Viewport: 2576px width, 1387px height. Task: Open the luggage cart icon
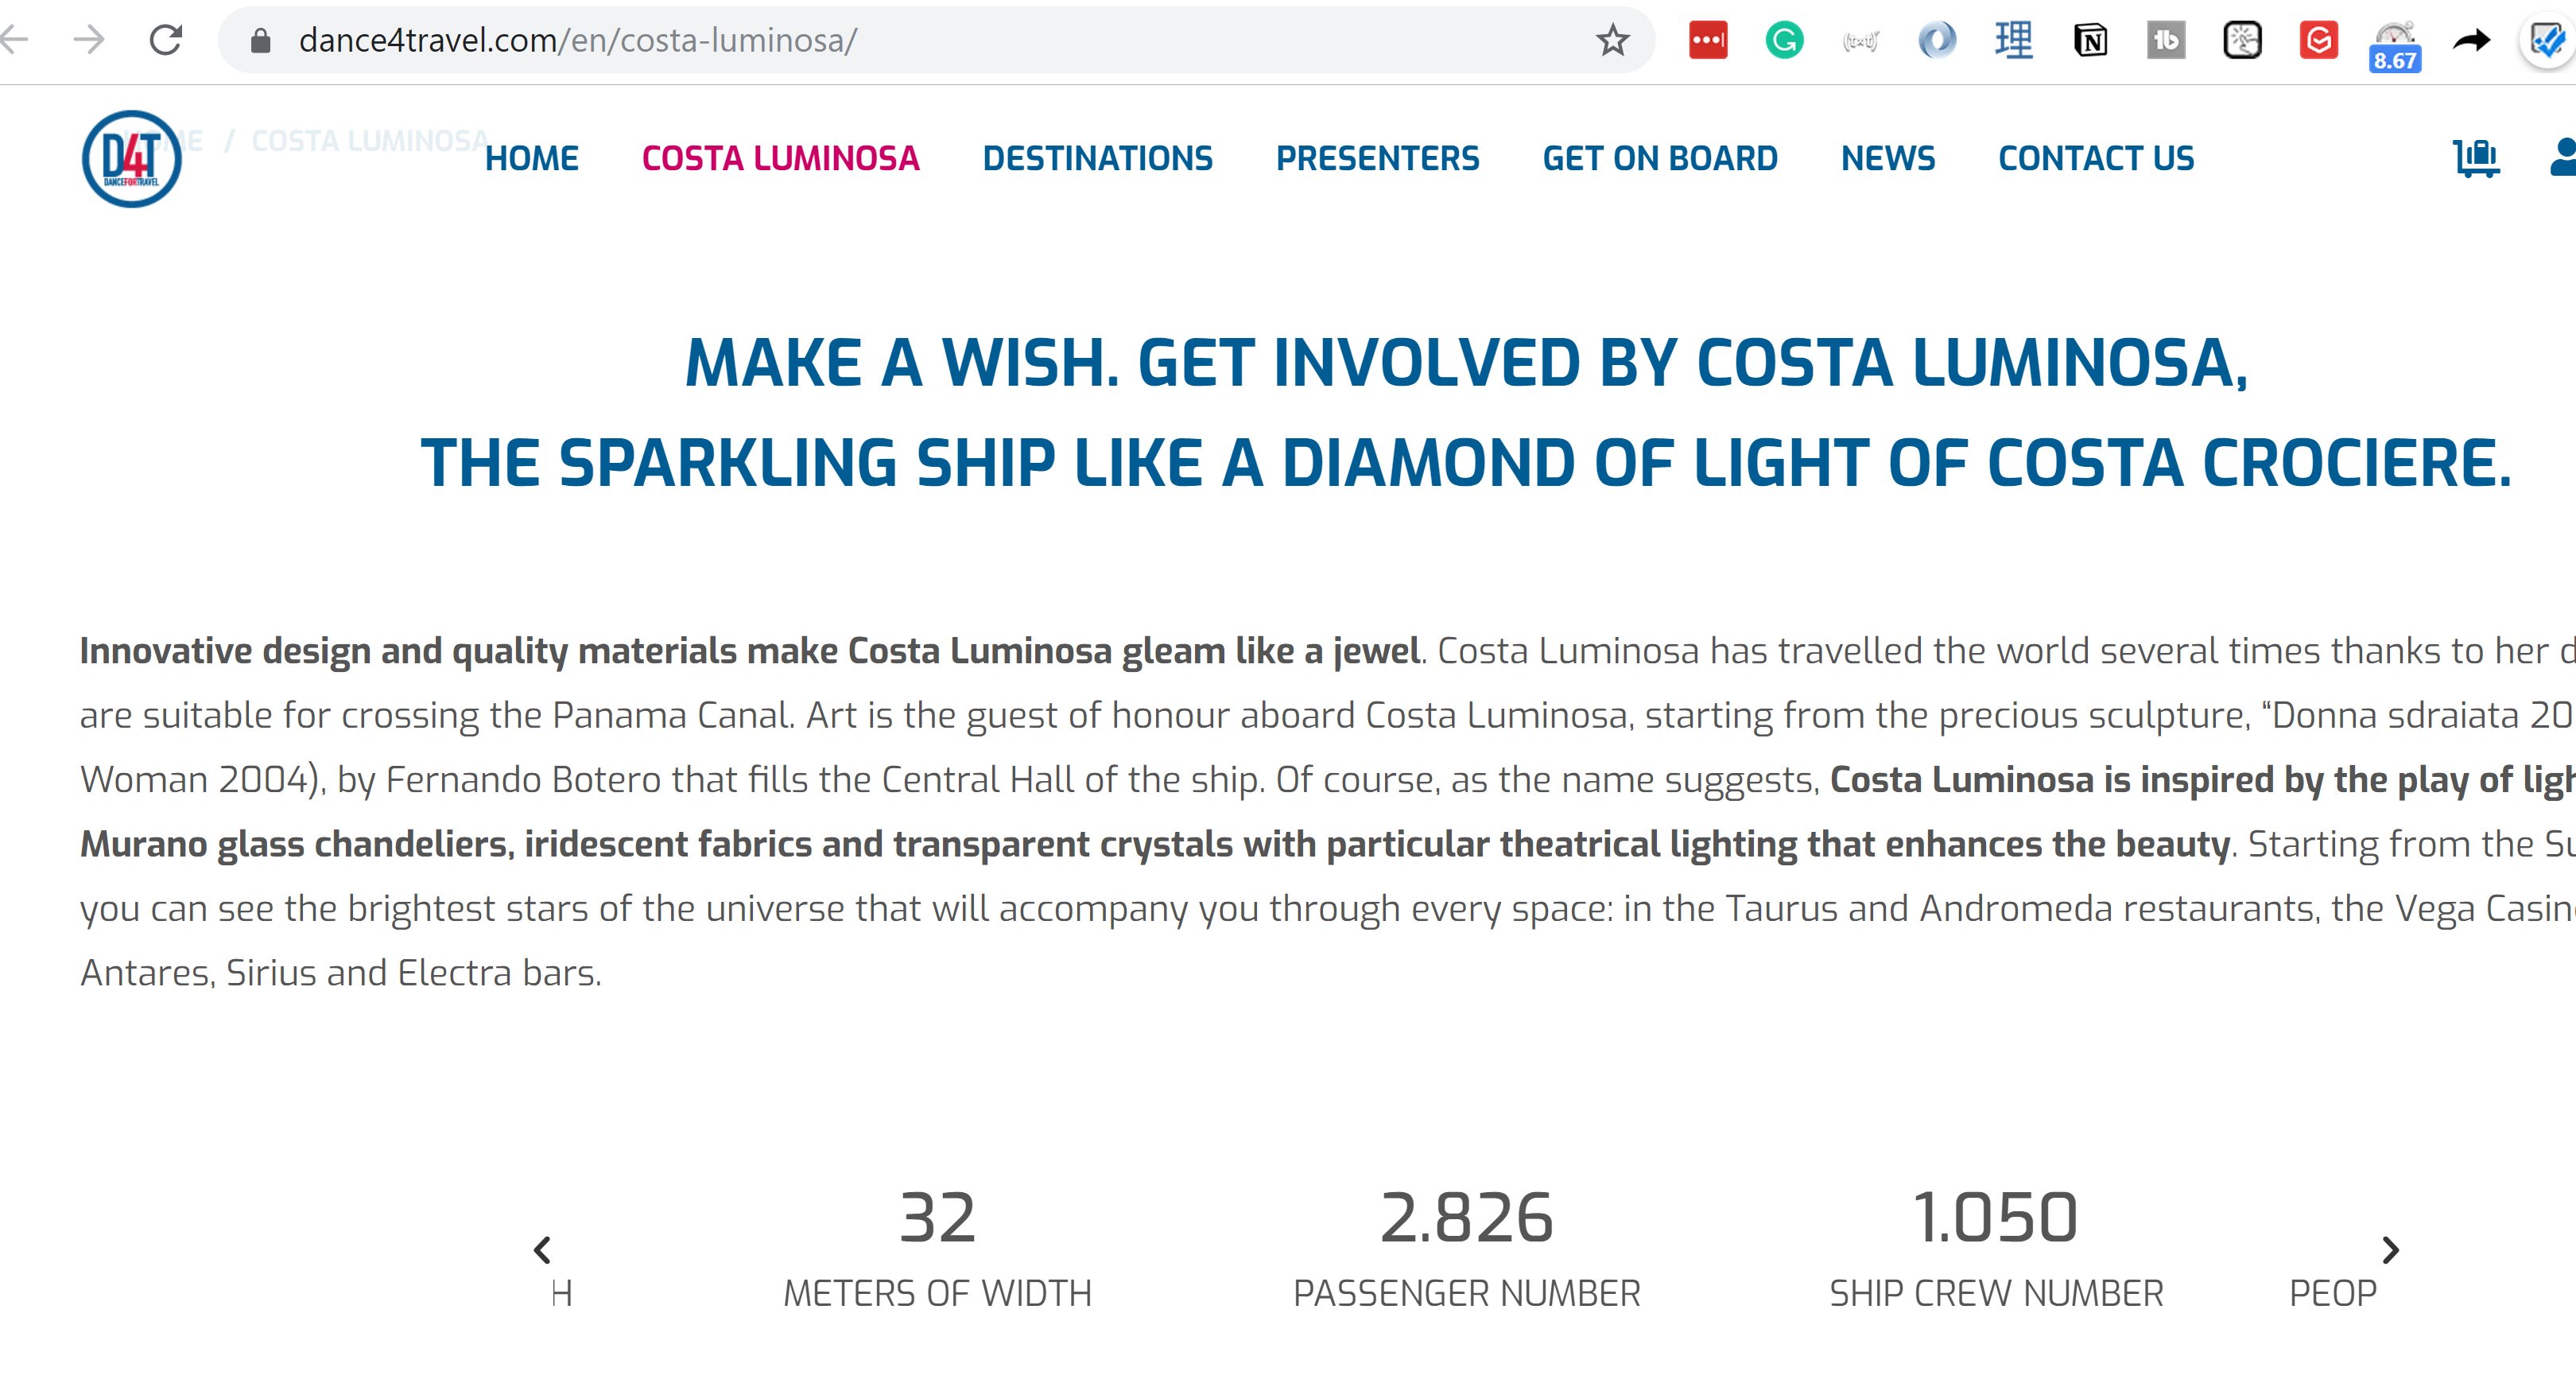coord(2476,158)
